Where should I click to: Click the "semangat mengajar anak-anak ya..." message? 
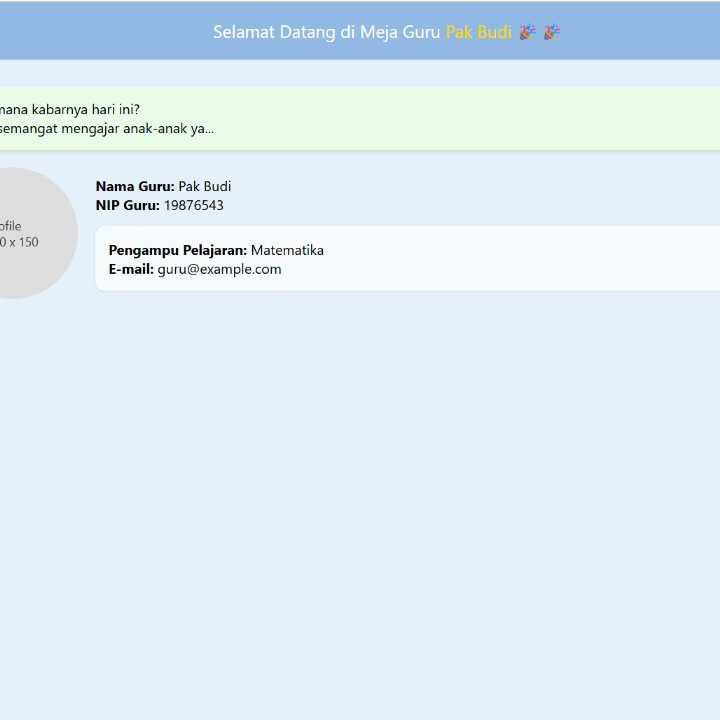(x=105, y=128)
